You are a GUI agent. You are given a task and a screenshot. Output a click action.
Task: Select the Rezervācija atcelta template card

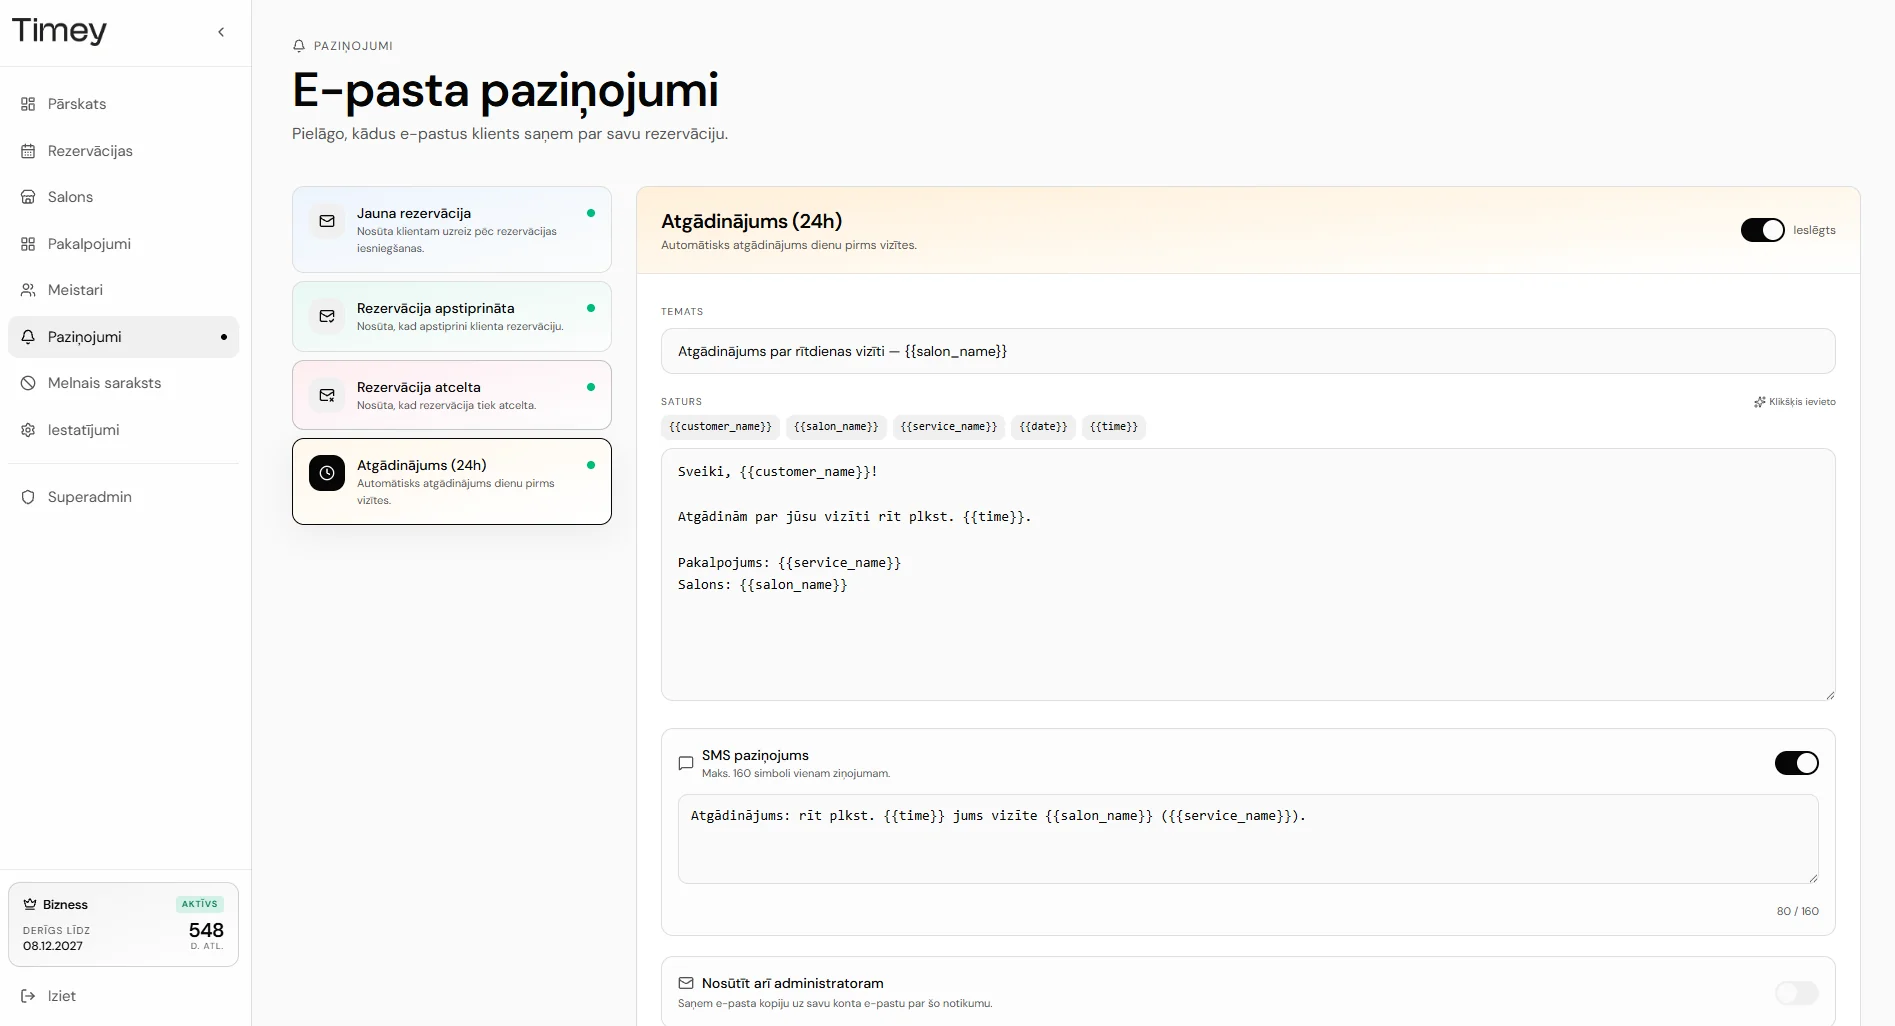pyautogui.click(x=452, y=395)
